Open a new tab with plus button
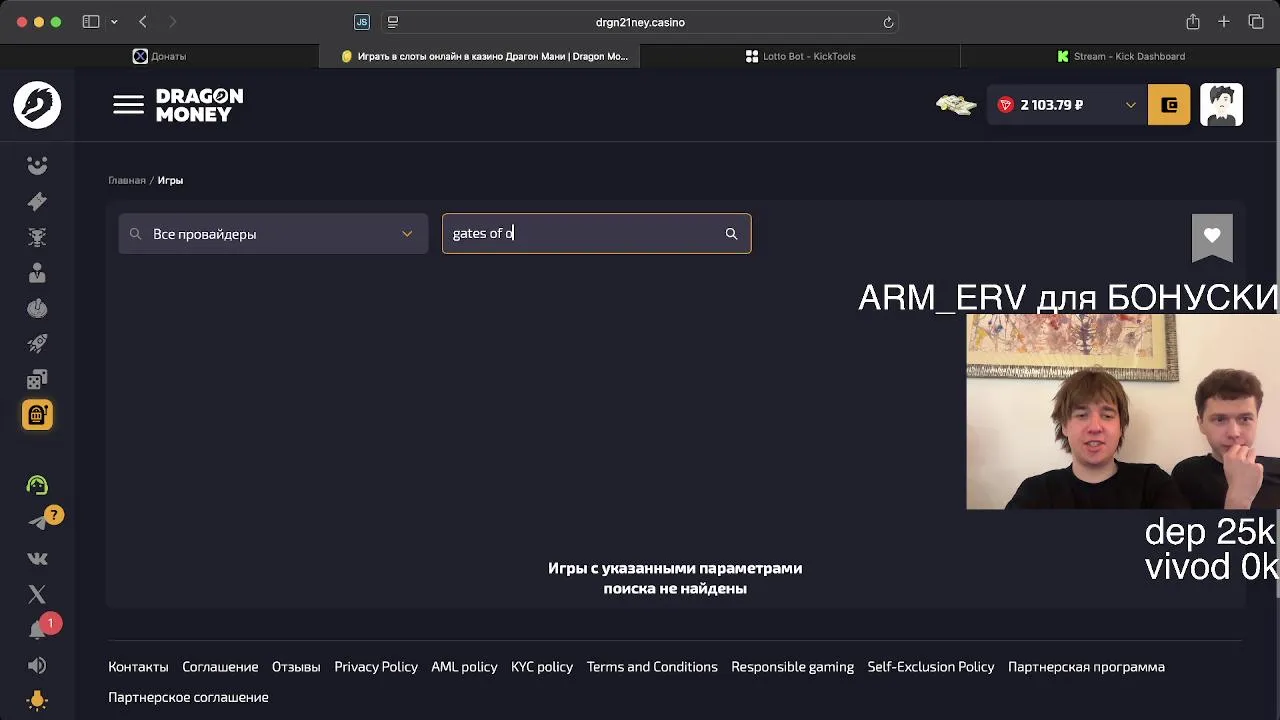The height and width of the screenshot is (720, 1280). [x=1224, y=22]
